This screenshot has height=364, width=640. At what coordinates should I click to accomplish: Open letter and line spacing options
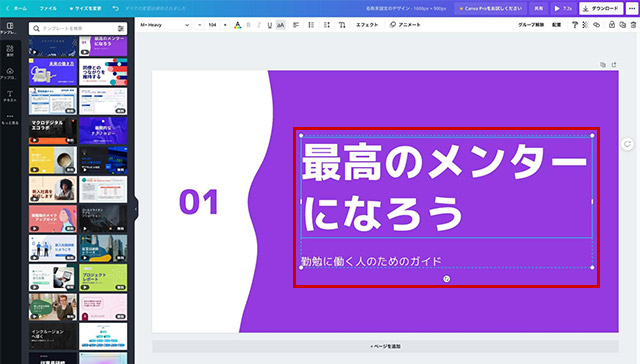[327, 25]
